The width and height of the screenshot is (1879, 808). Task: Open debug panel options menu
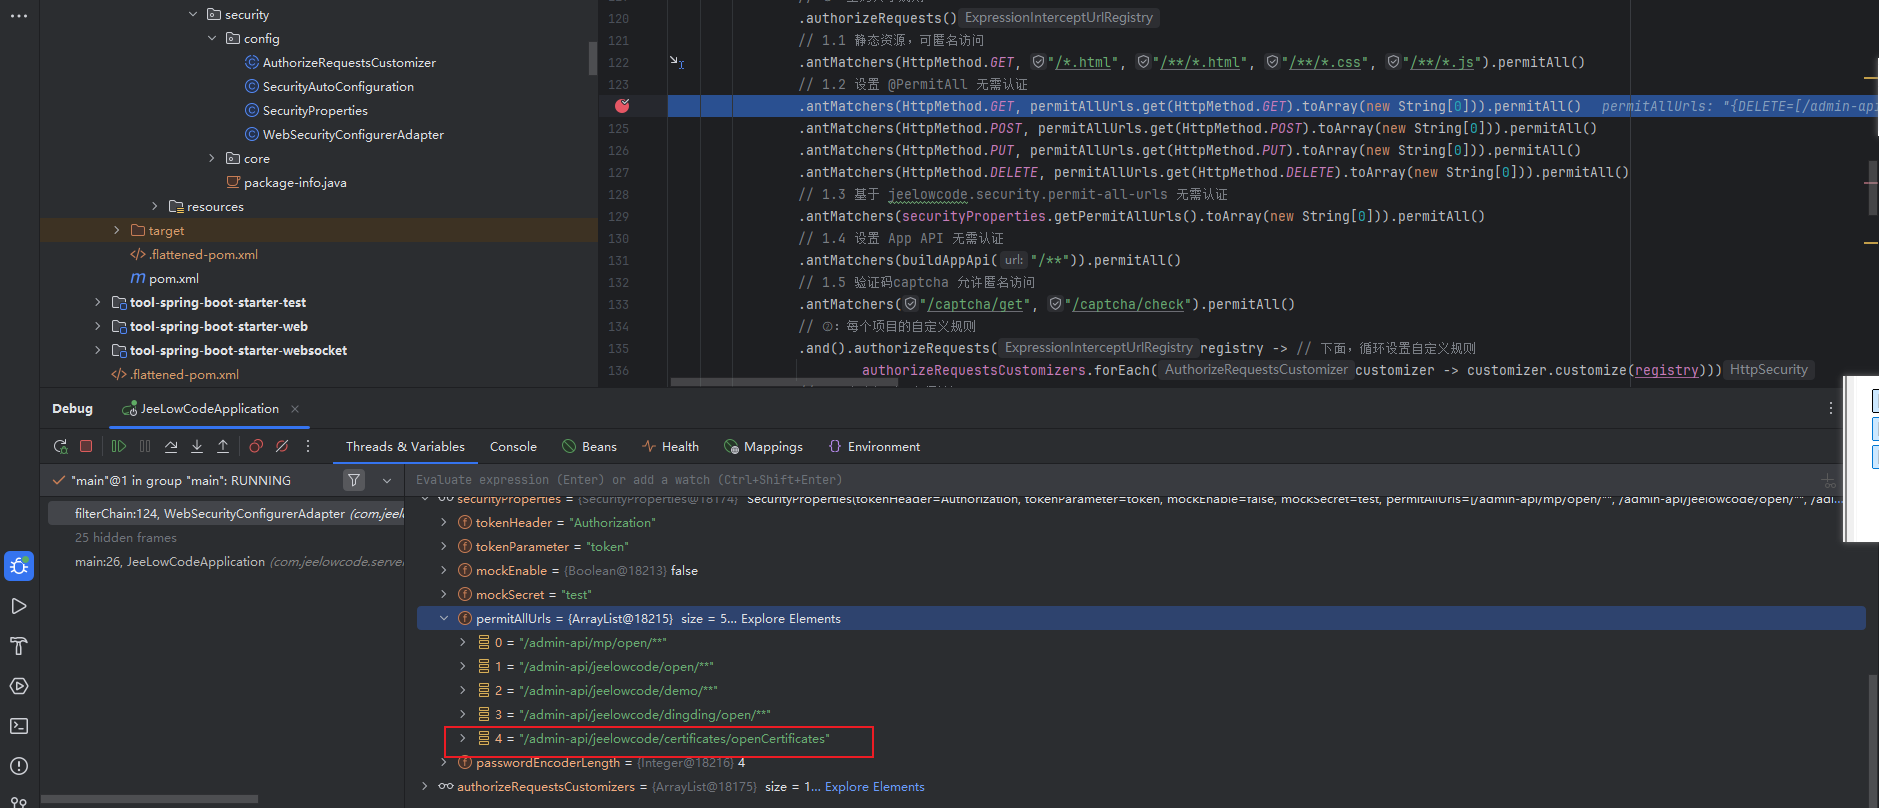coord(1831,408)
